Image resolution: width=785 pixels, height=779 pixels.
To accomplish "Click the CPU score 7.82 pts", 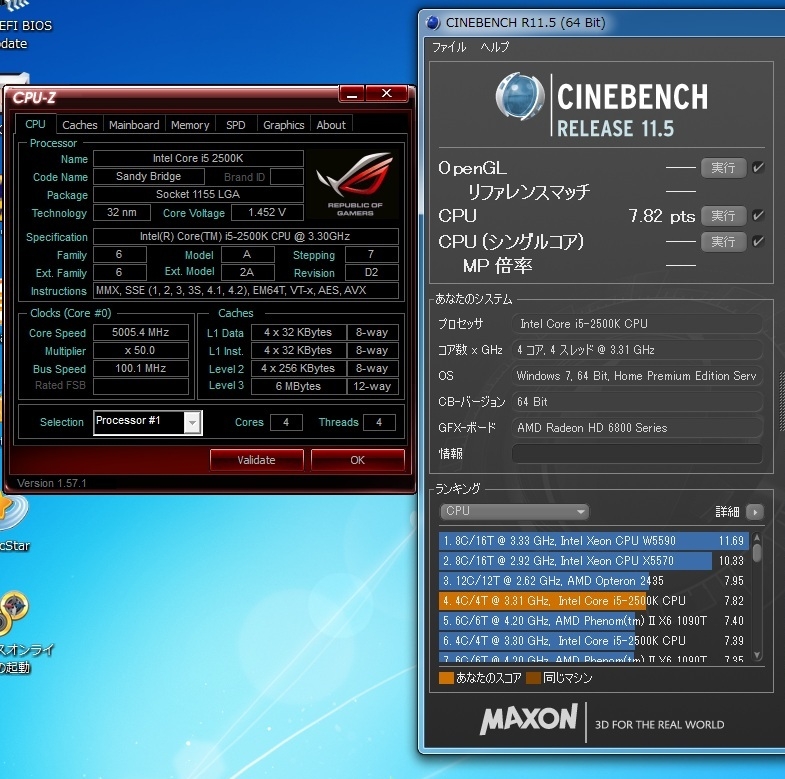I will 661,216.
